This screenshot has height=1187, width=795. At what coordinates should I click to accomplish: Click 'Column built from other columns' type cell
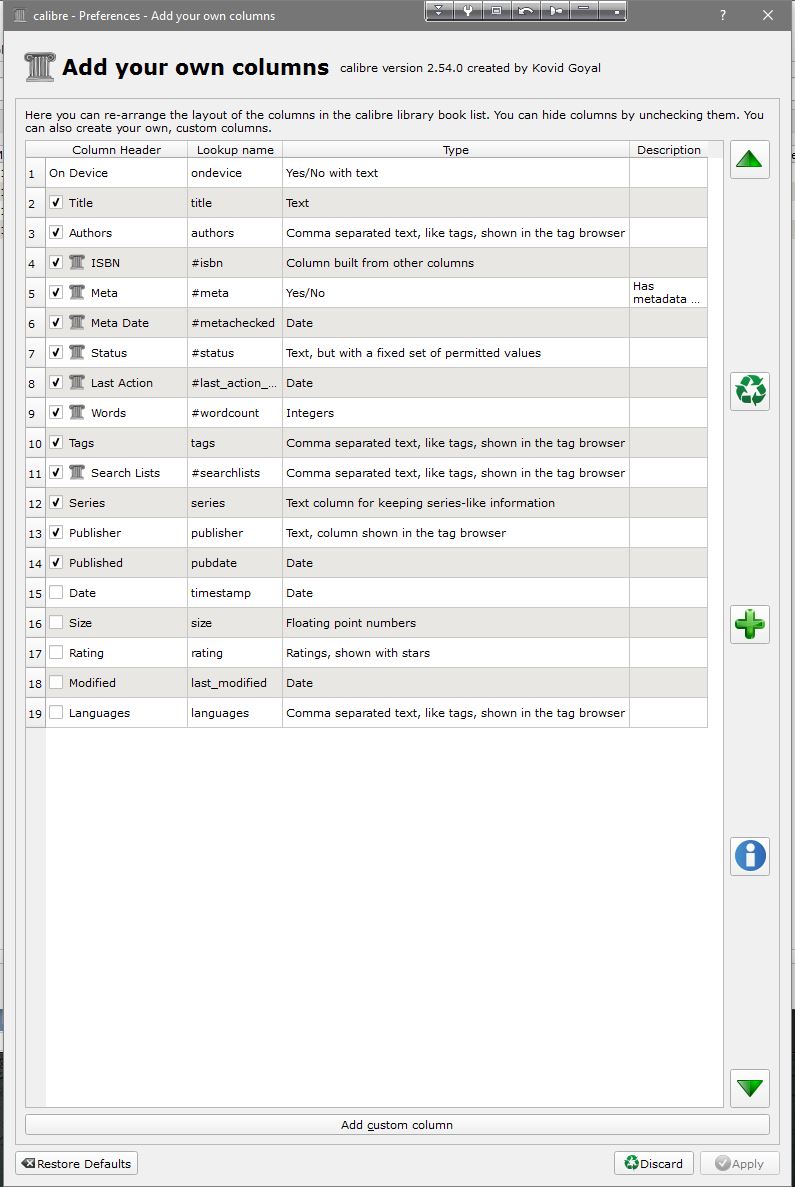click(456, 263)
